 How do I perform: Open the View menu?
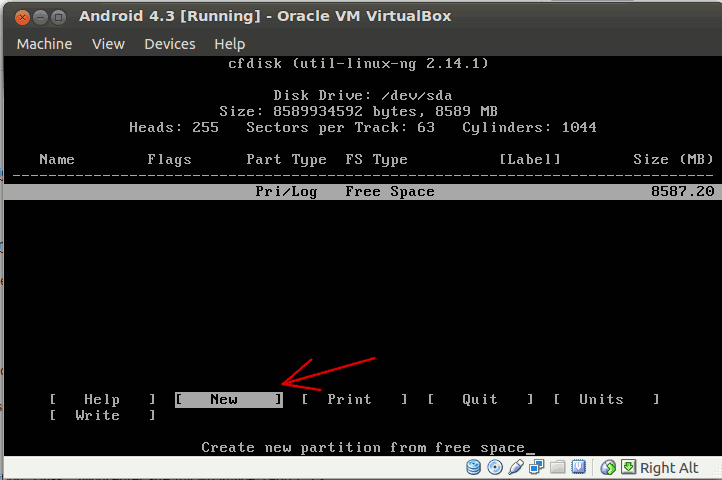tap(108, 44)
